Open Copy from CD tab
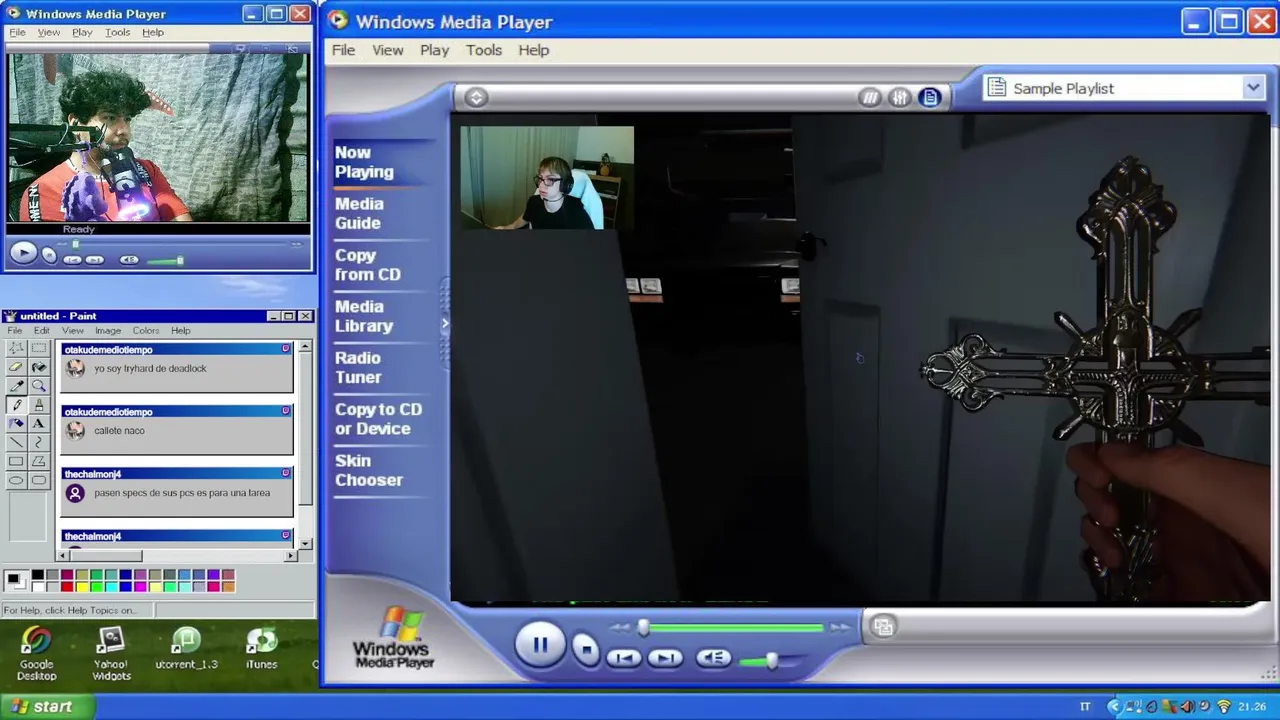The width and height of the screenshot is (1280, 720). (x=367, y=265)
